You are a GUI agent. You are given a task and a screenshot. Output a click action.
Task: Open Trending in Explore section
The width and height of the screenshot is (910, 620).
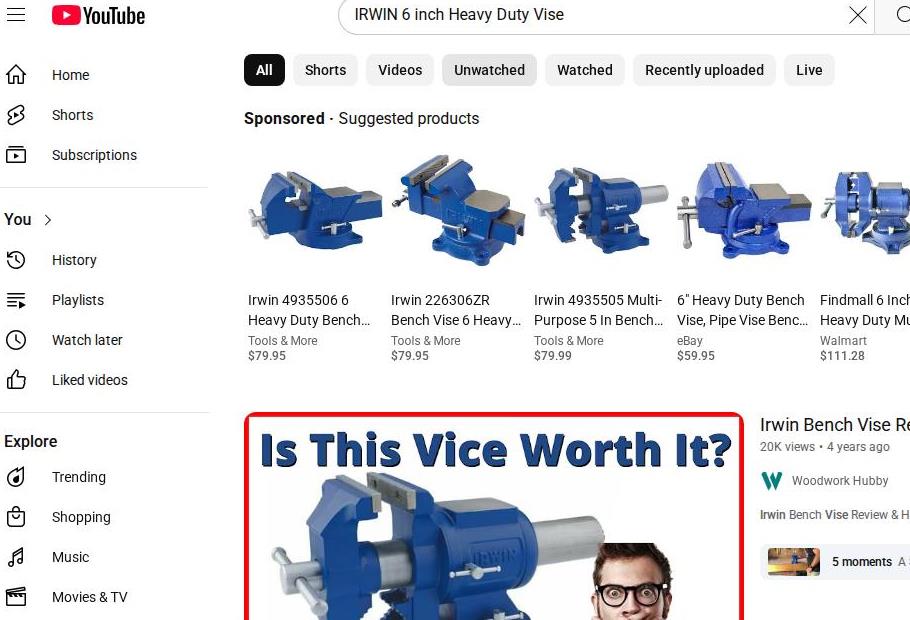click(78, 477)
